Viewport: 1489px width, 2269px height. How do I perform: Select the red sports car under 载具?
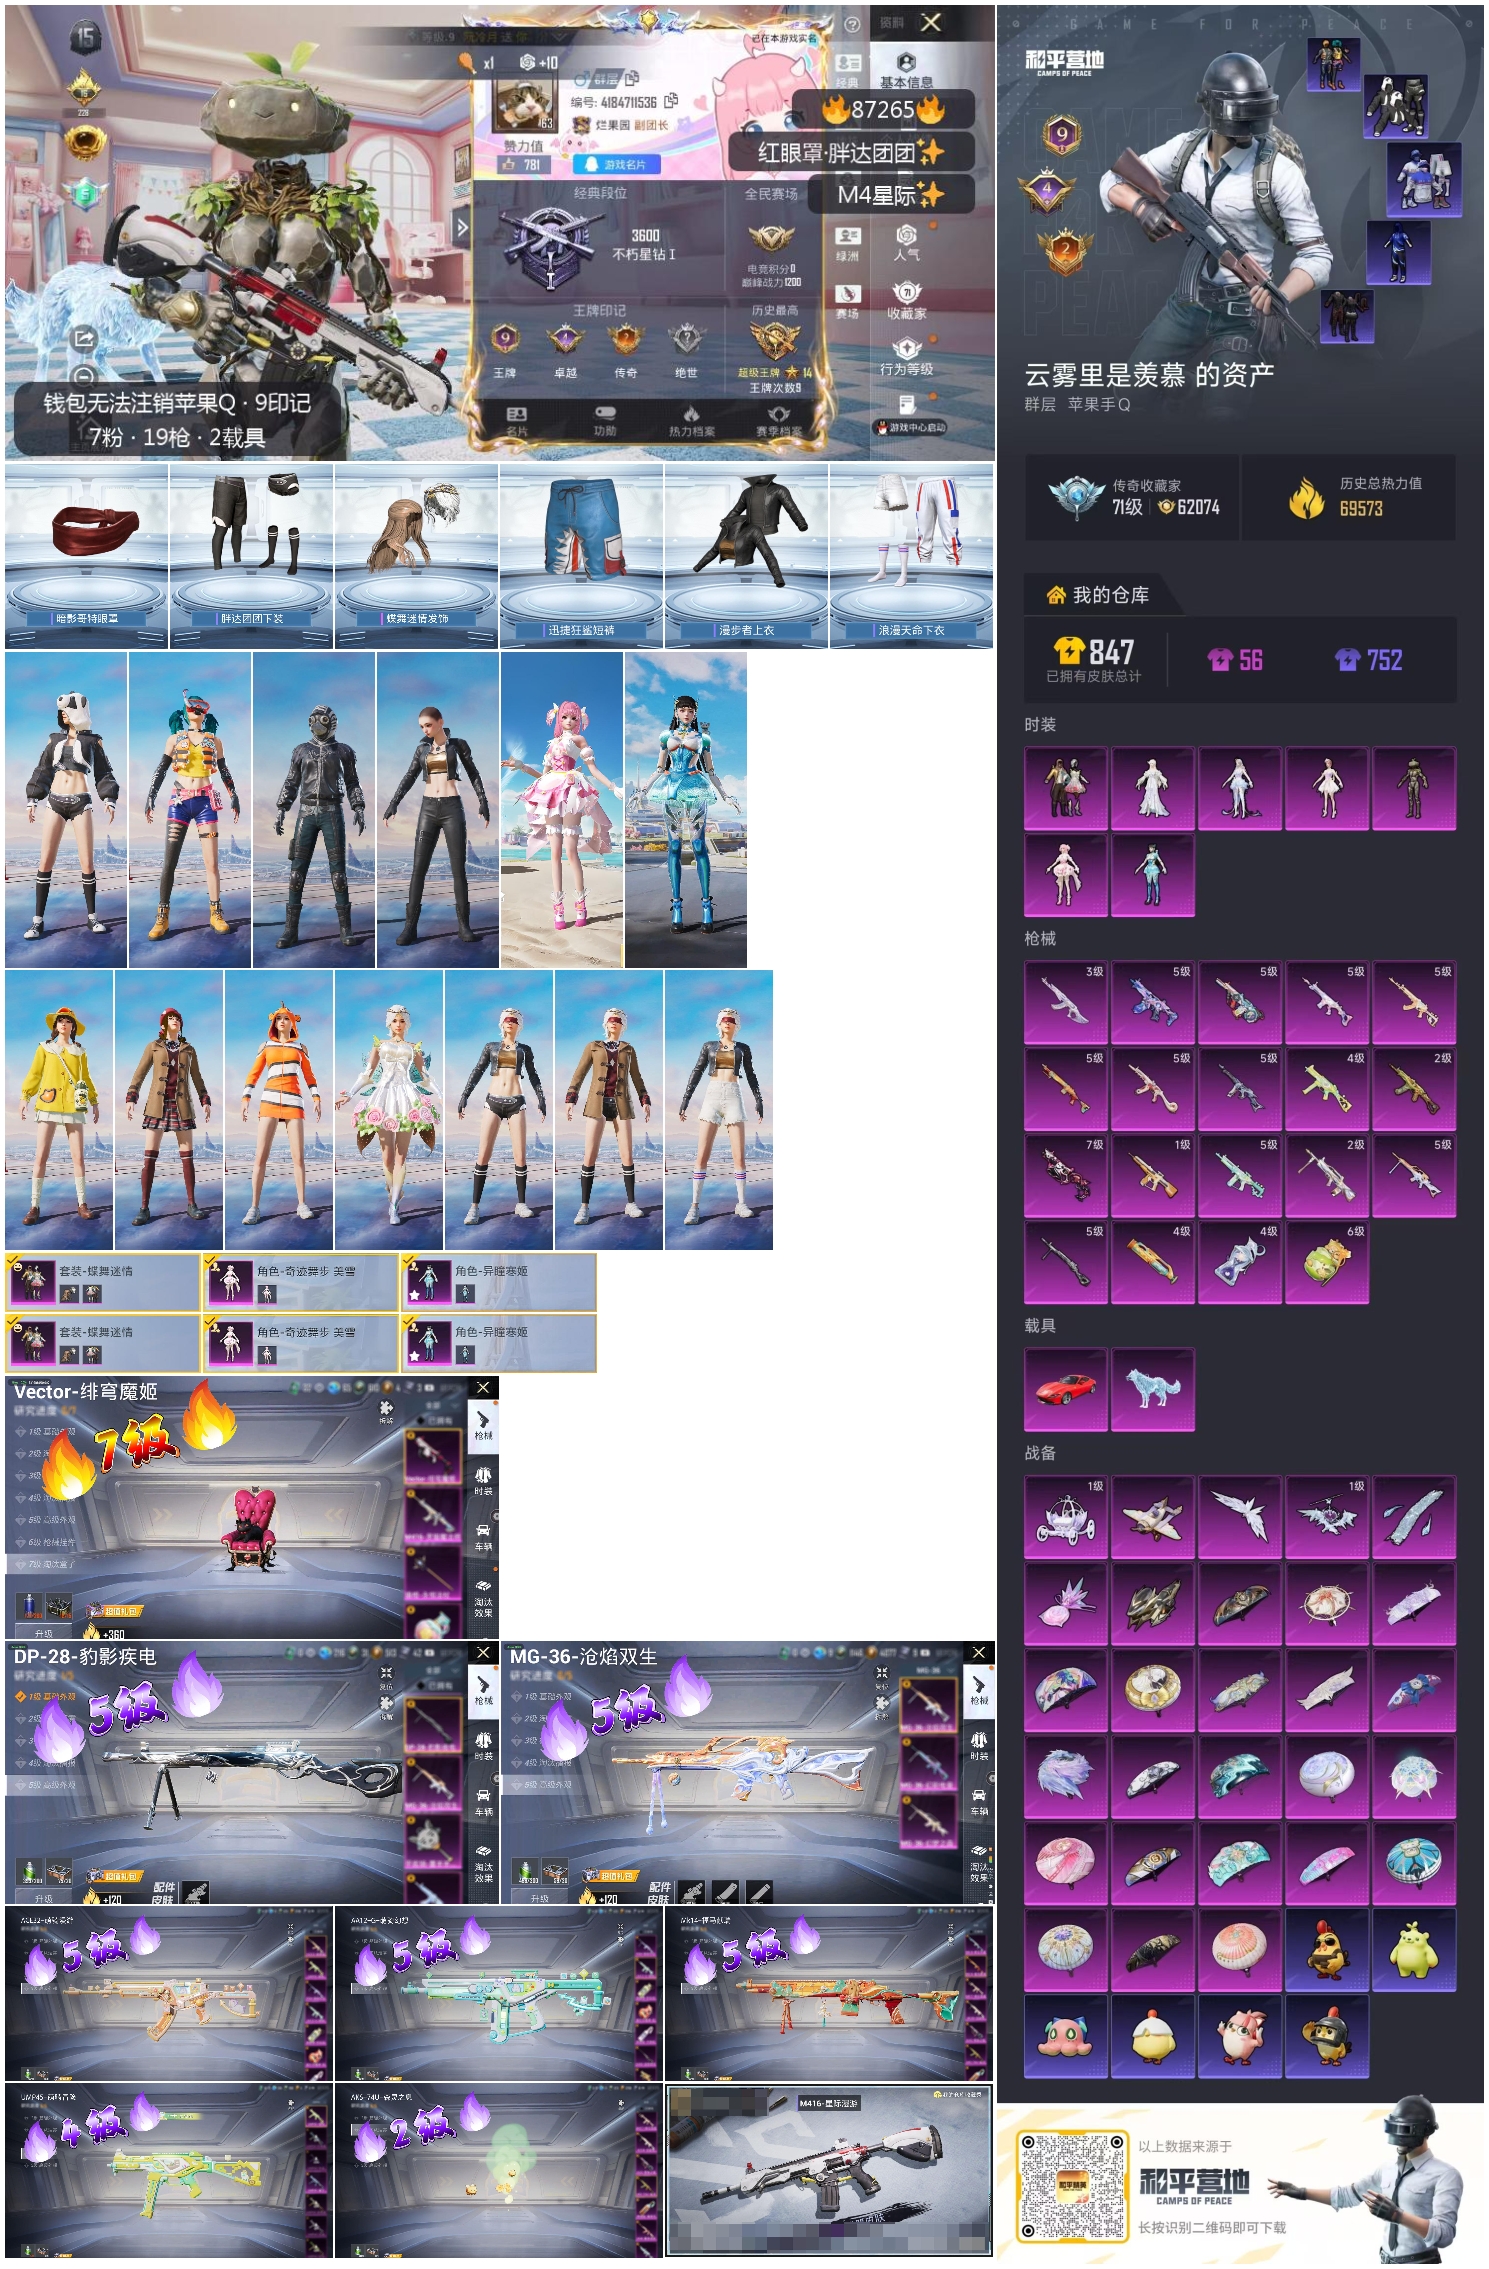[1065, 1389]
